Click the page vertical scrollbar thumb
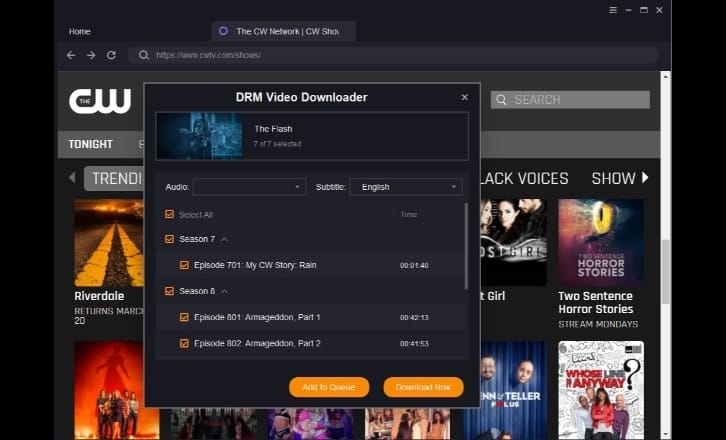726x440 pixels. [666, 272]
